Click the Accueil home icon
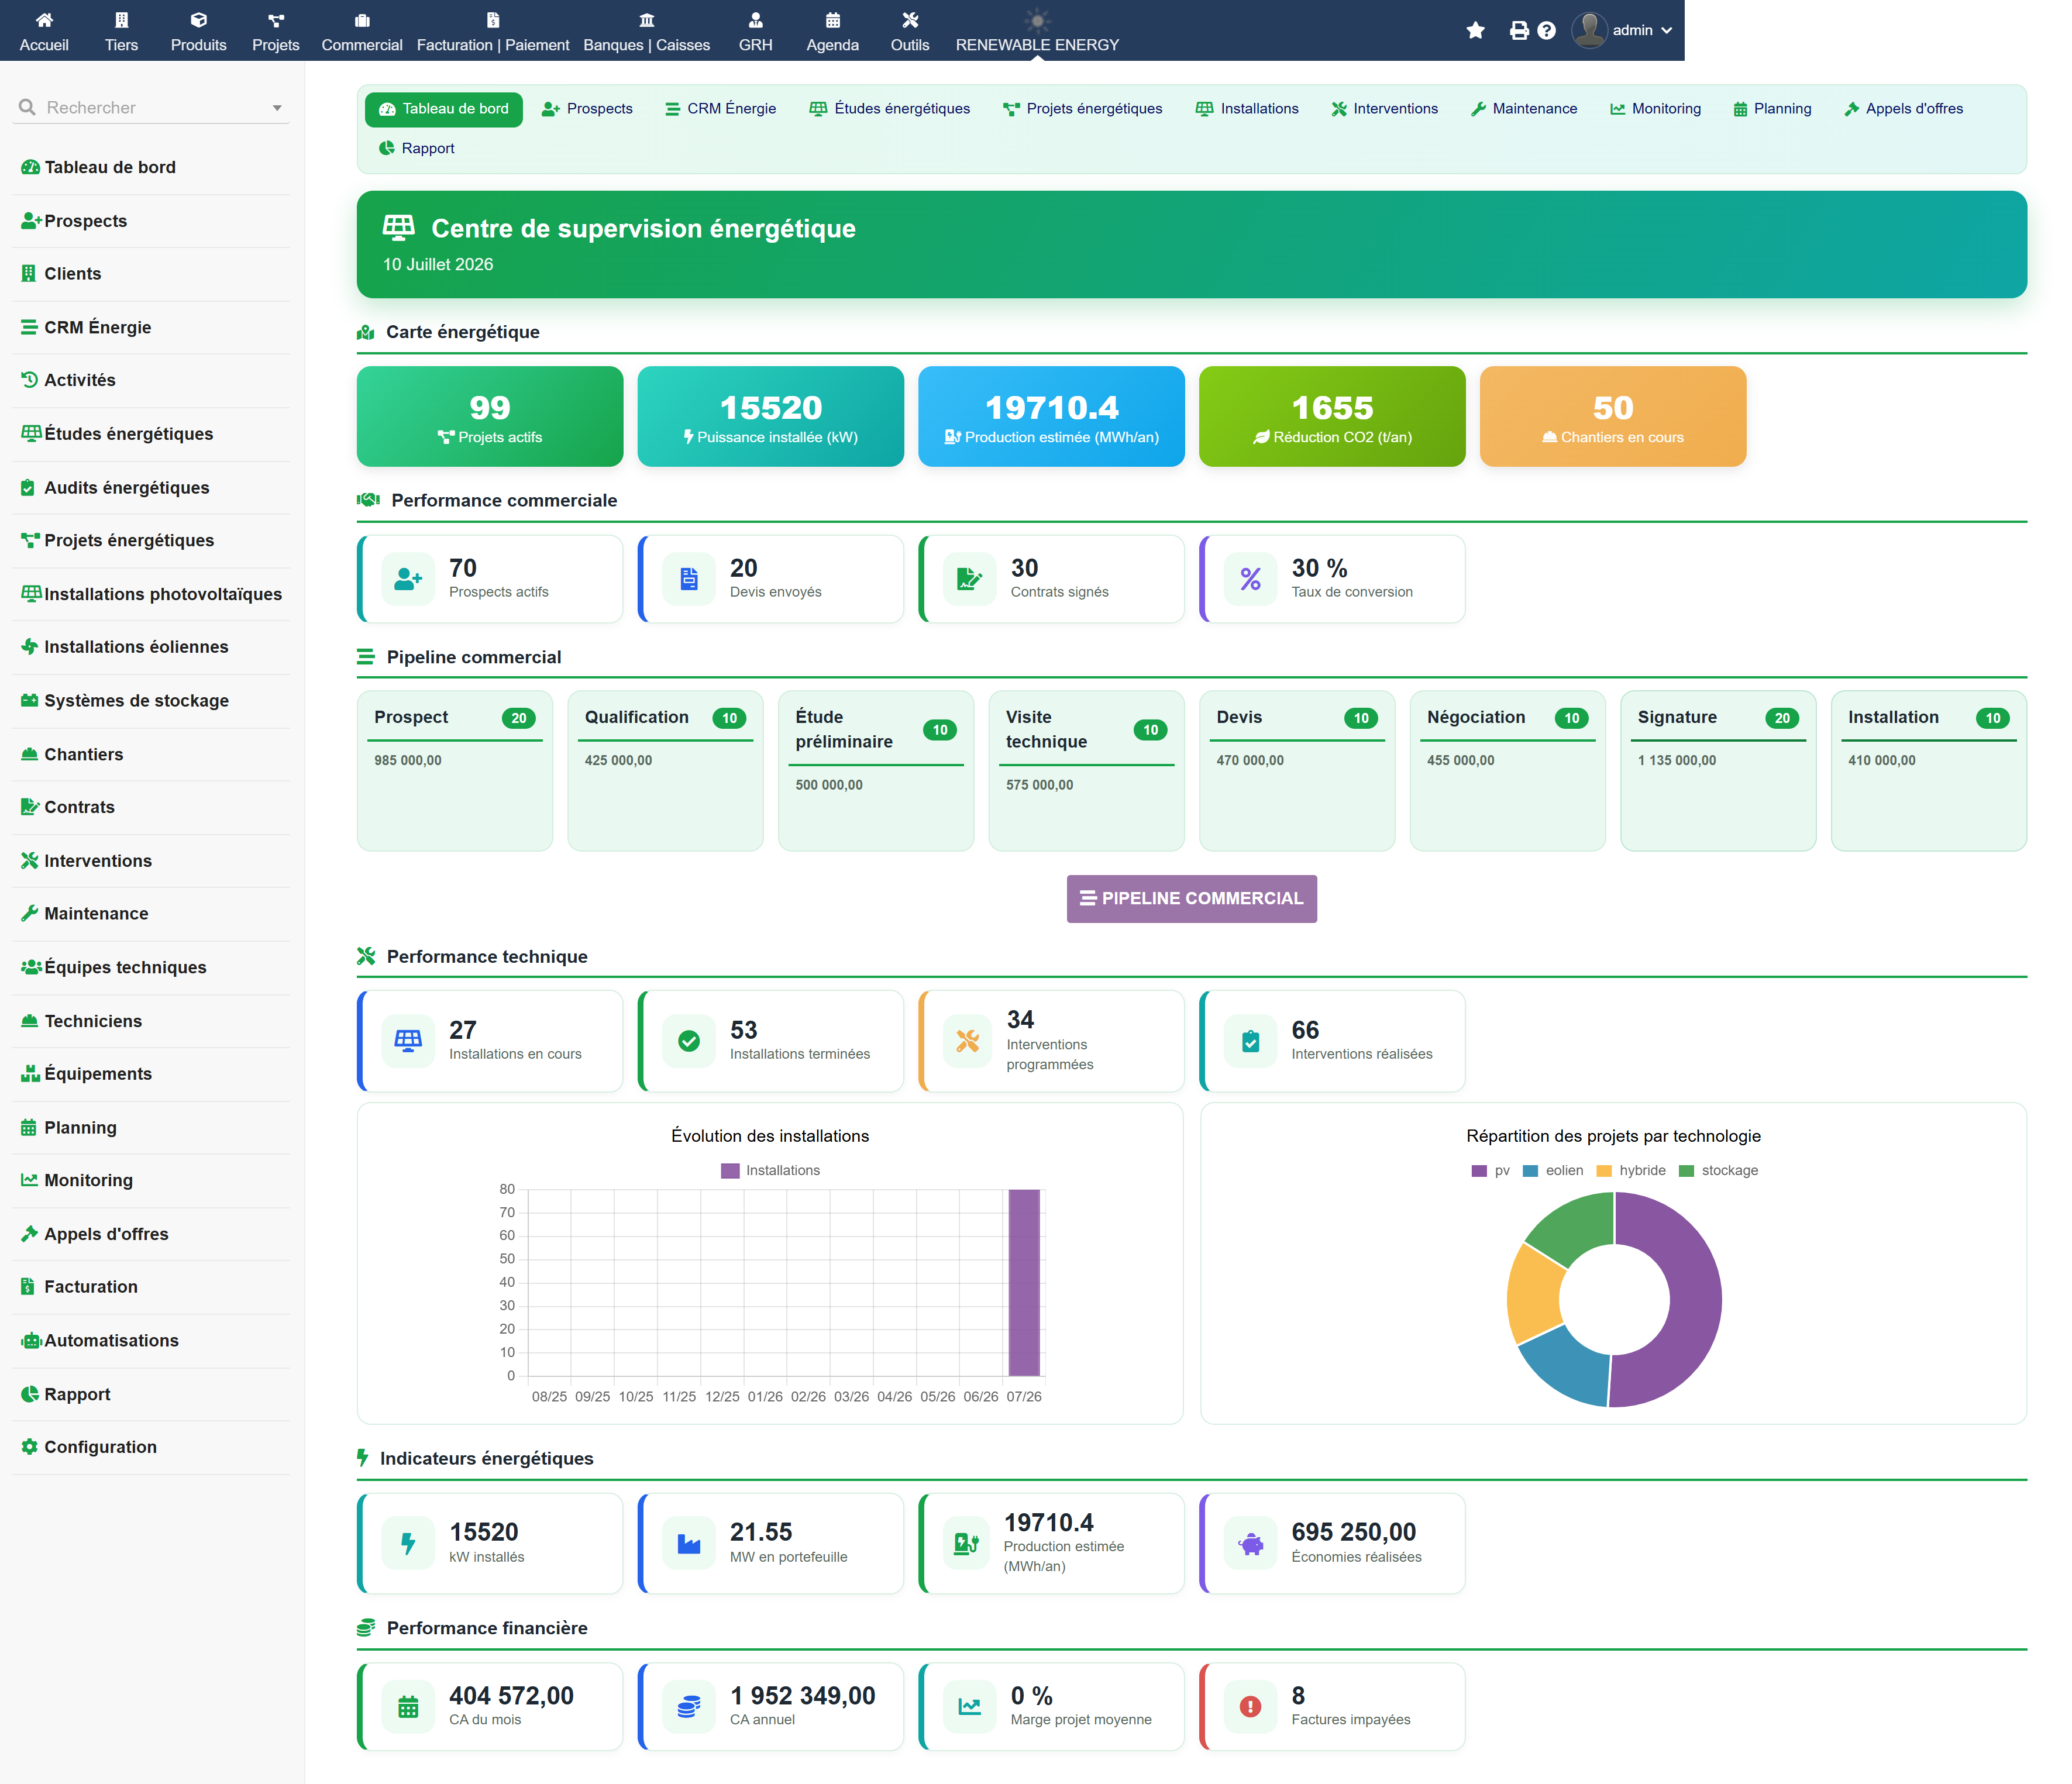 tap(44, 20)
